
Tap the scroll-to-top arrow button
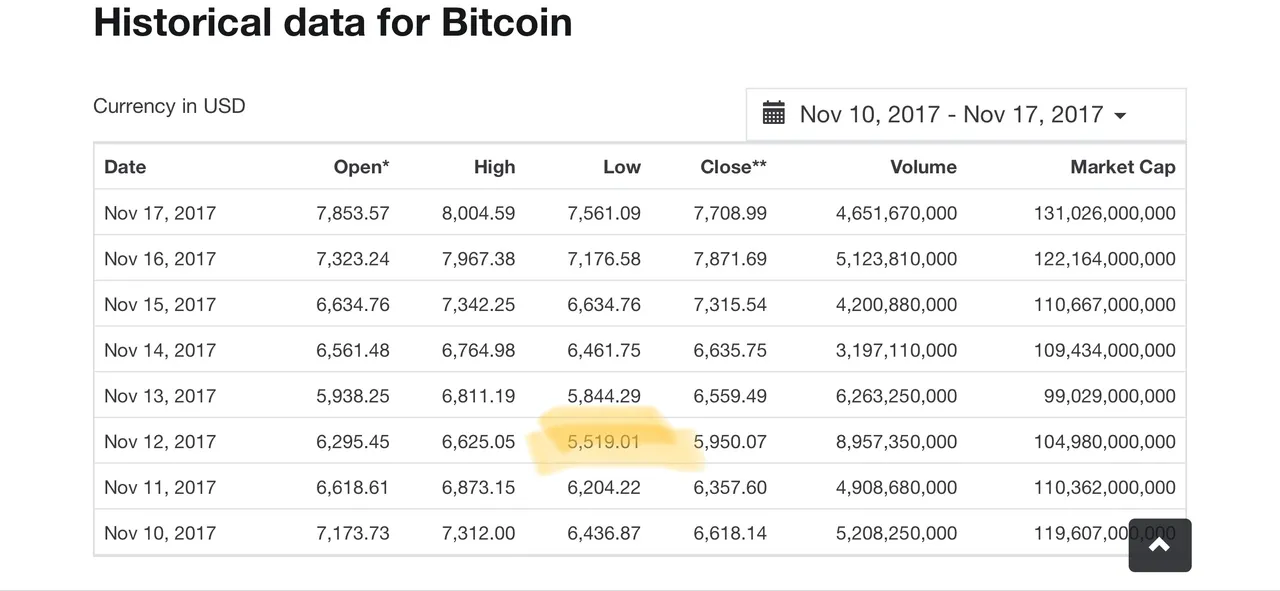(1160, 545)
